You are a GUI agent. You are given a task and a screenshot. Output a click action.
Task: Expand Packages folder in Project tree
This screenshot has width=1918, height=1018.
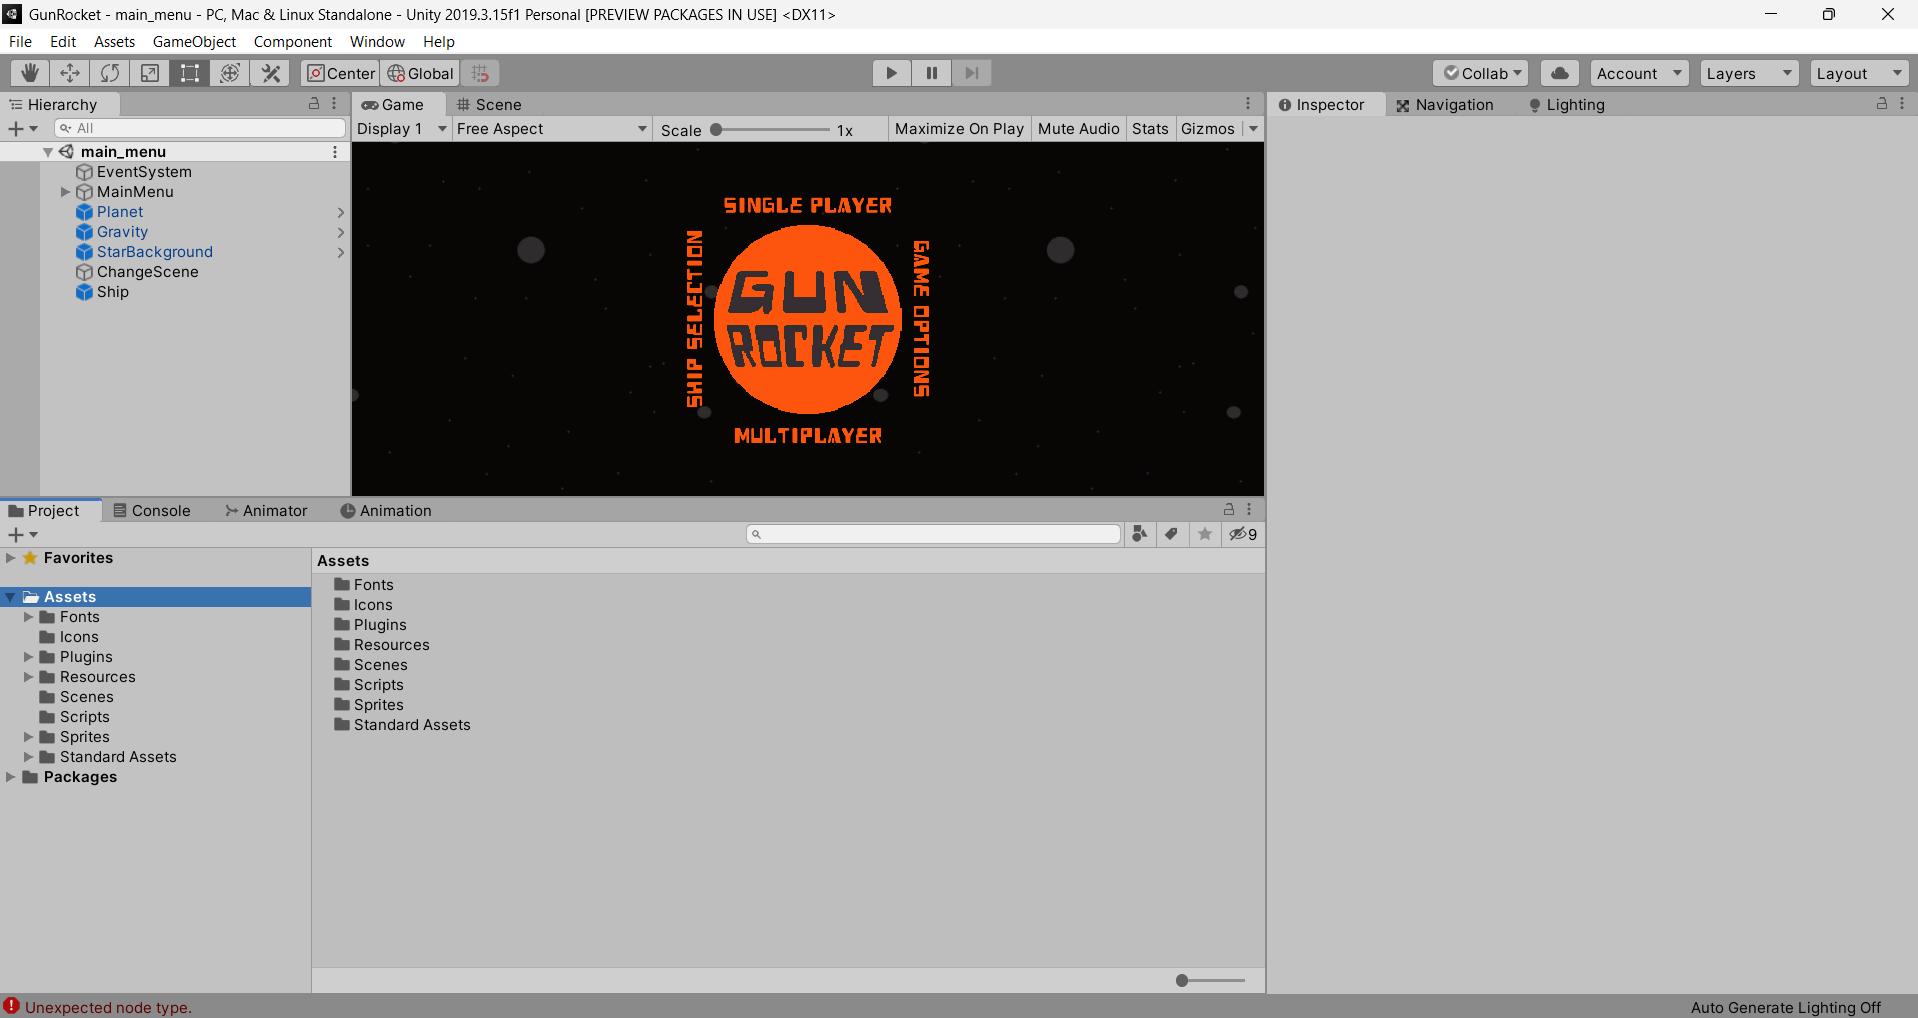tap(10, 777)
